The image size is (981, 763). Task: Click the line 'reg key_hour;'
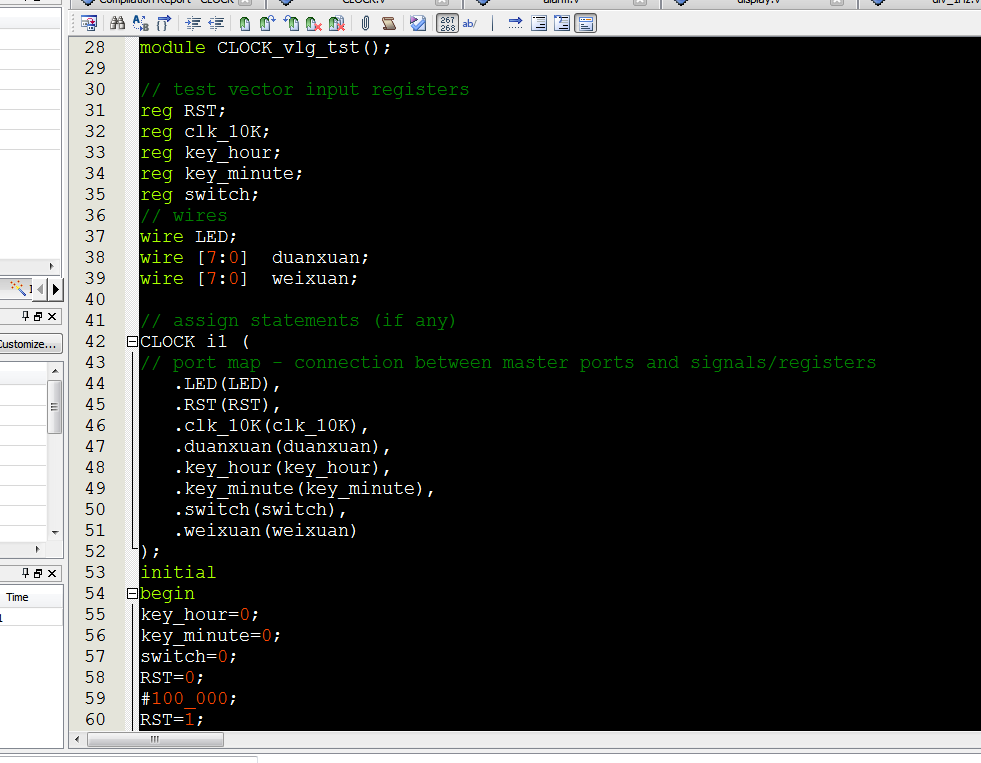point(210,153)
